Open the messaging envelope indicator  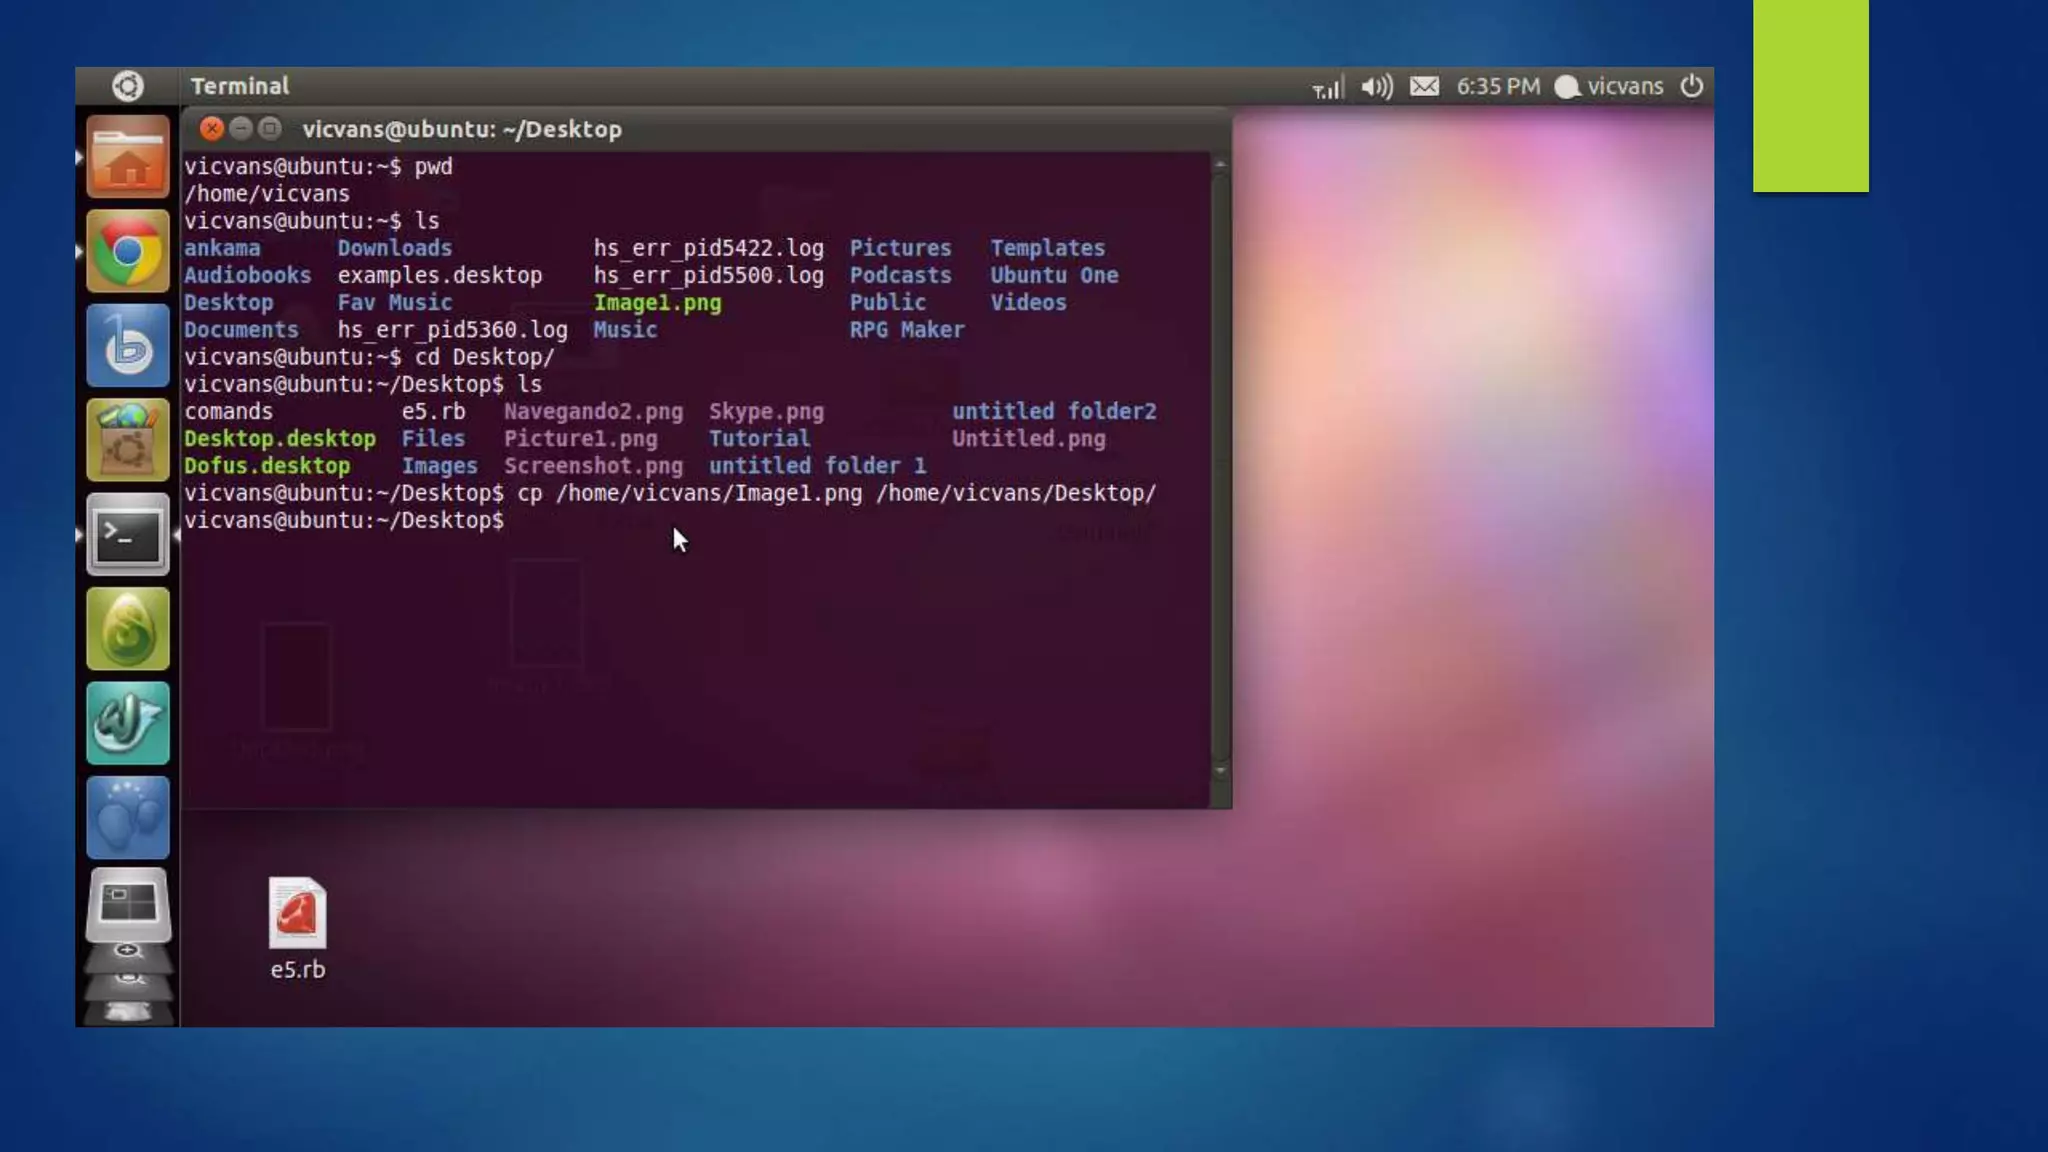(1424, 87)
